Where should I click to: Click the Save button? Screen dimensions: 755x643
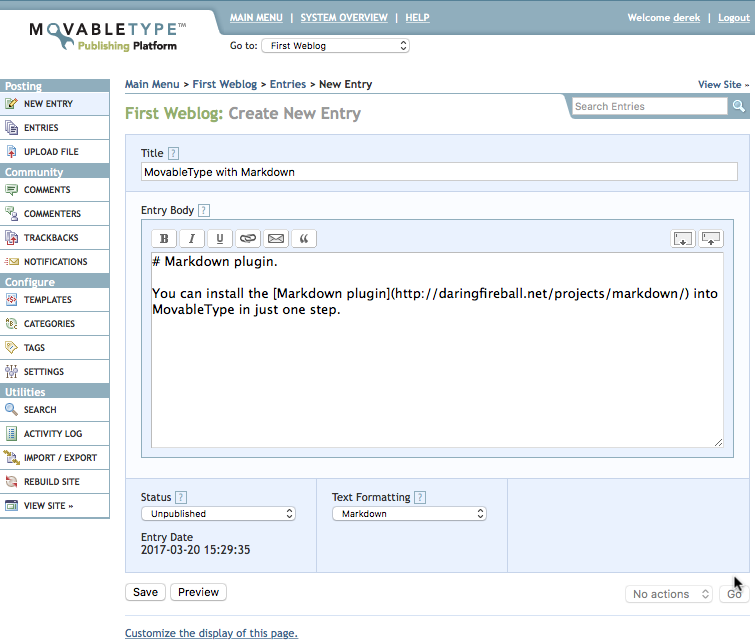tap(145, 592)
